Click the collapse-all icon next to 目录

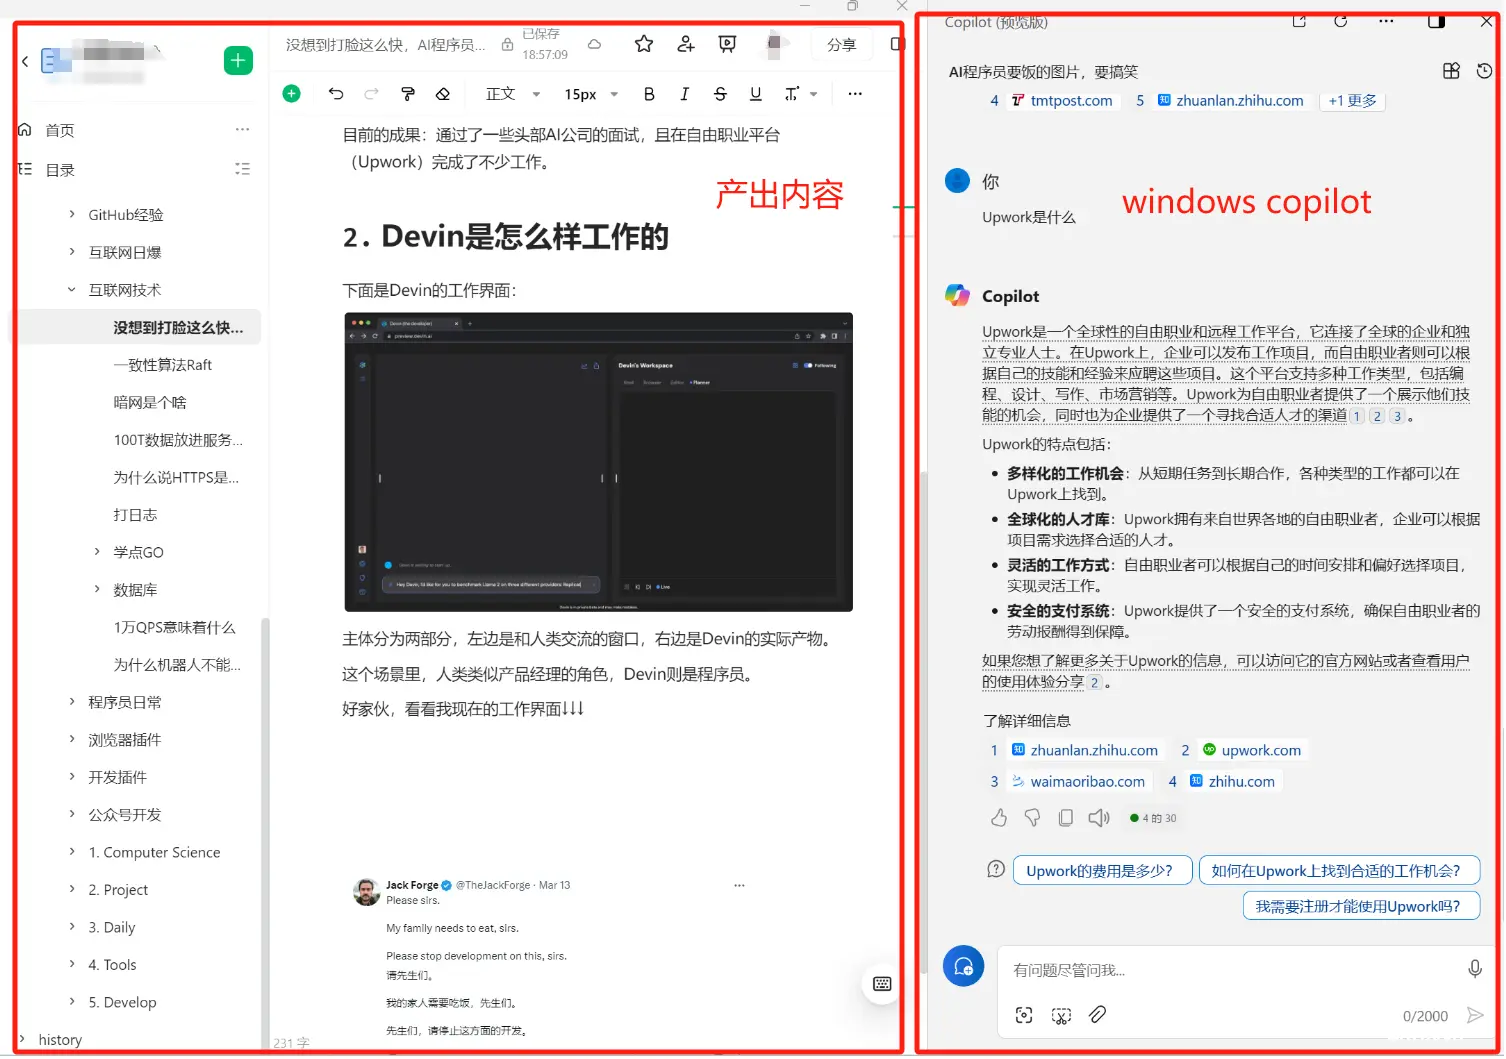(242, 169)
